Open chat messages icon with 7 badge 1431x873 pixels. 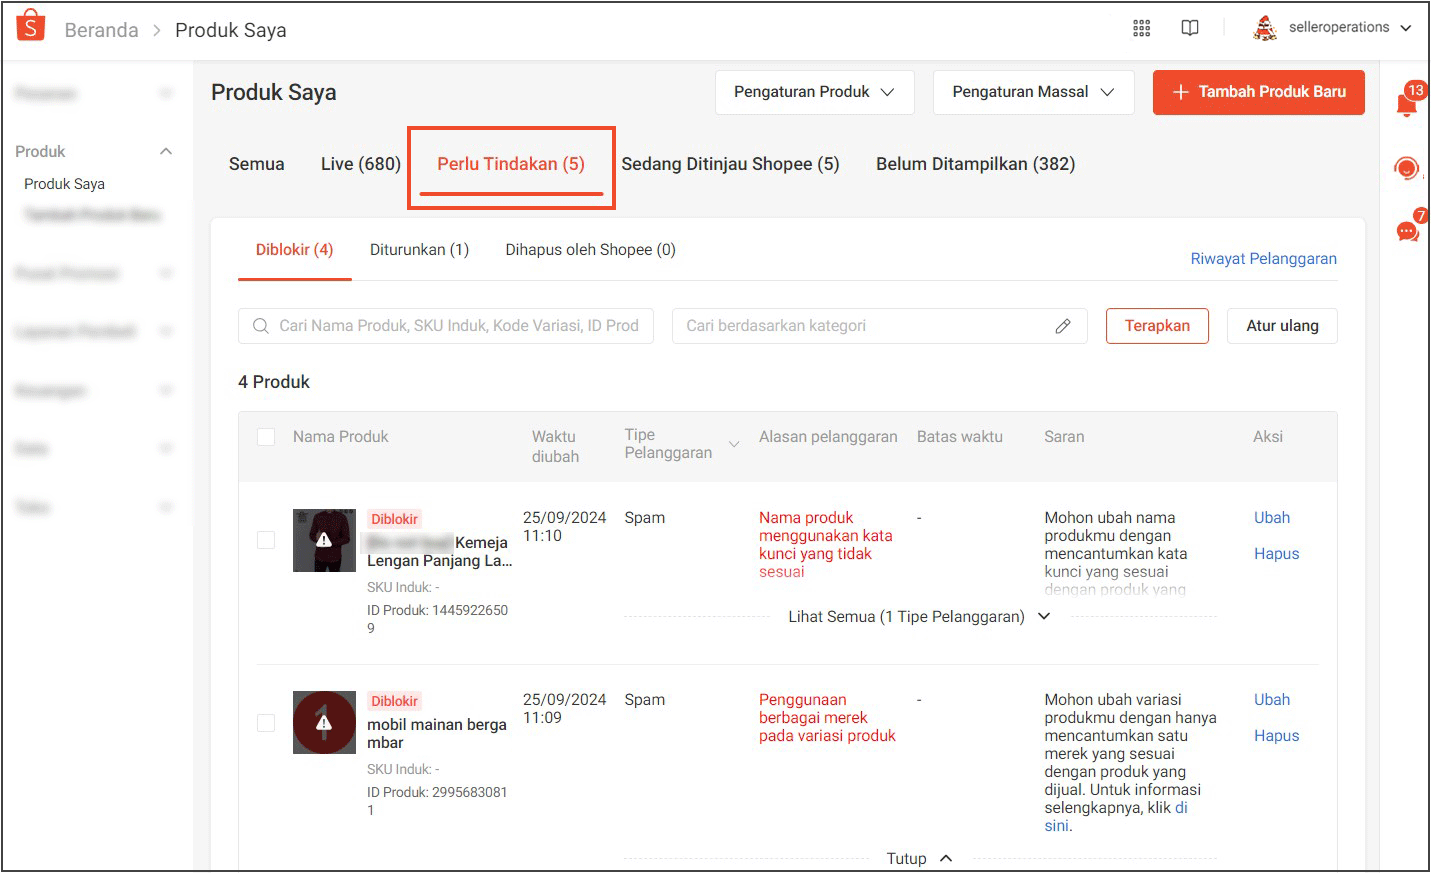(x=1407, y=231)
